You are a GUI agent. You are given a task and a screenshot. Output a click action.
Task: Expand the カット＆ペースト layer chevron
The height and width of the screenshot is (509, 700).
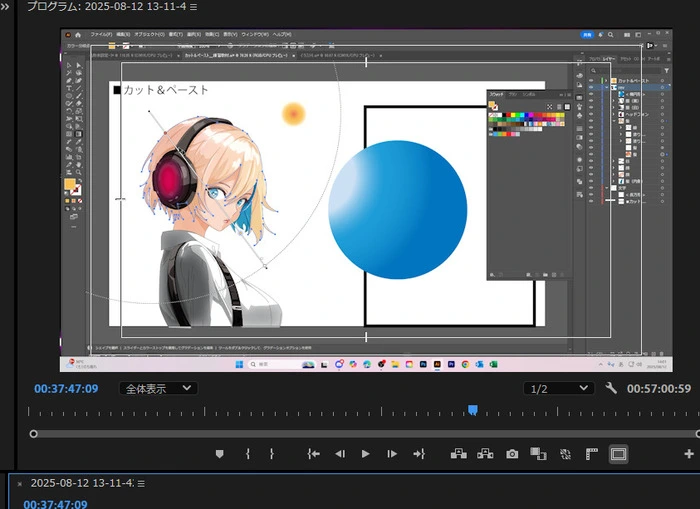point(606,81)
